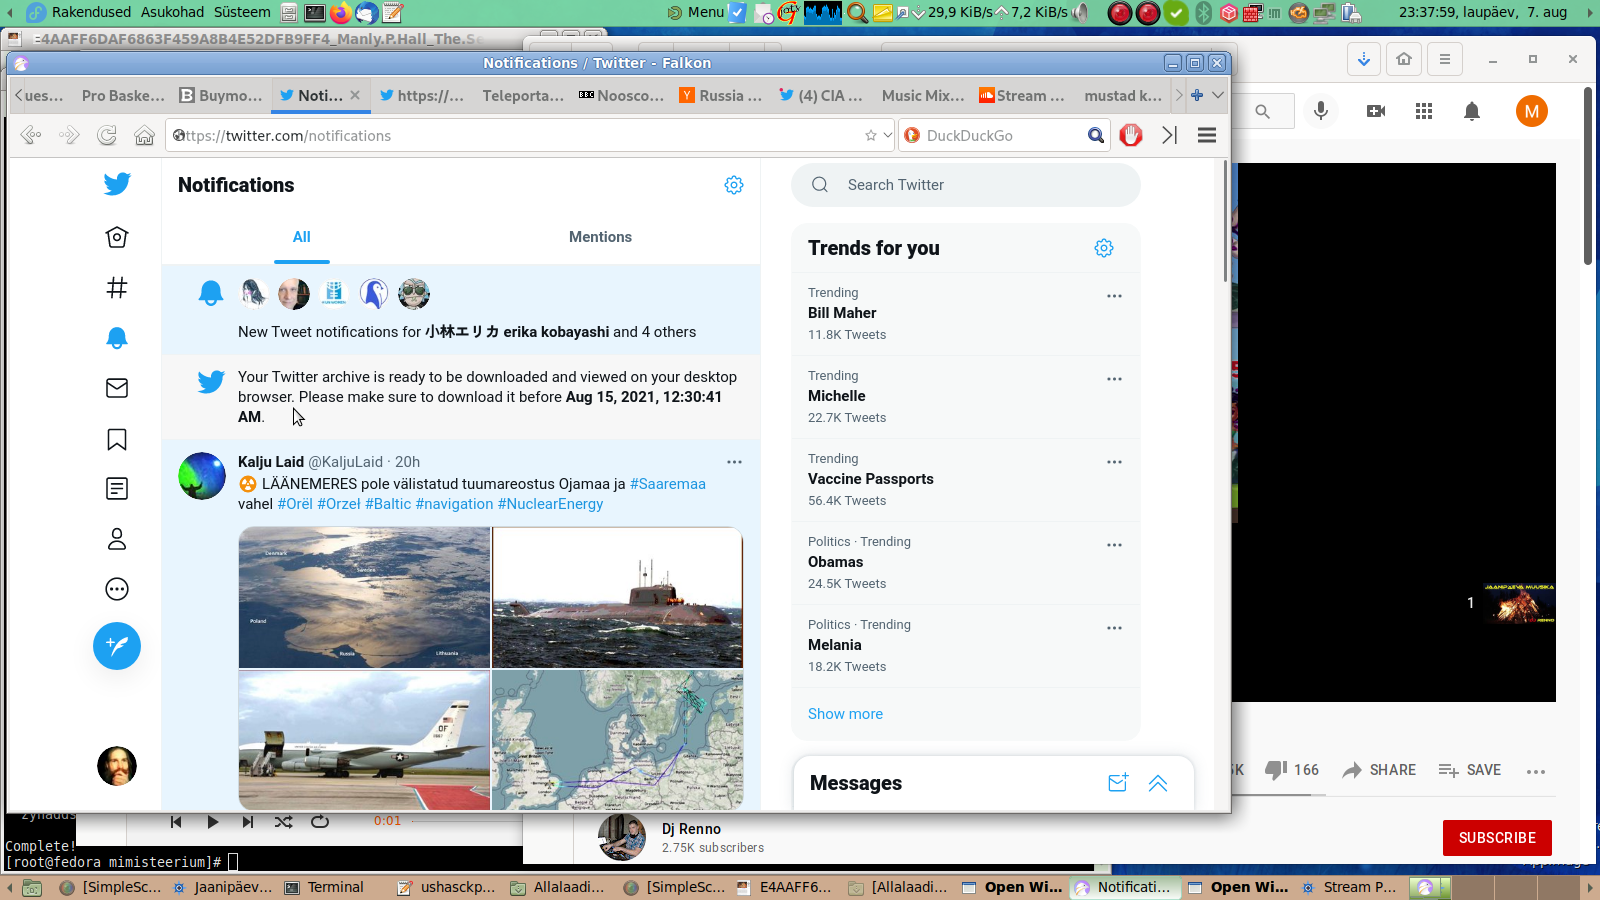Launch Firefox from the top panel
This screenshot has height=900, width=1600.
(x=341, y=12)
